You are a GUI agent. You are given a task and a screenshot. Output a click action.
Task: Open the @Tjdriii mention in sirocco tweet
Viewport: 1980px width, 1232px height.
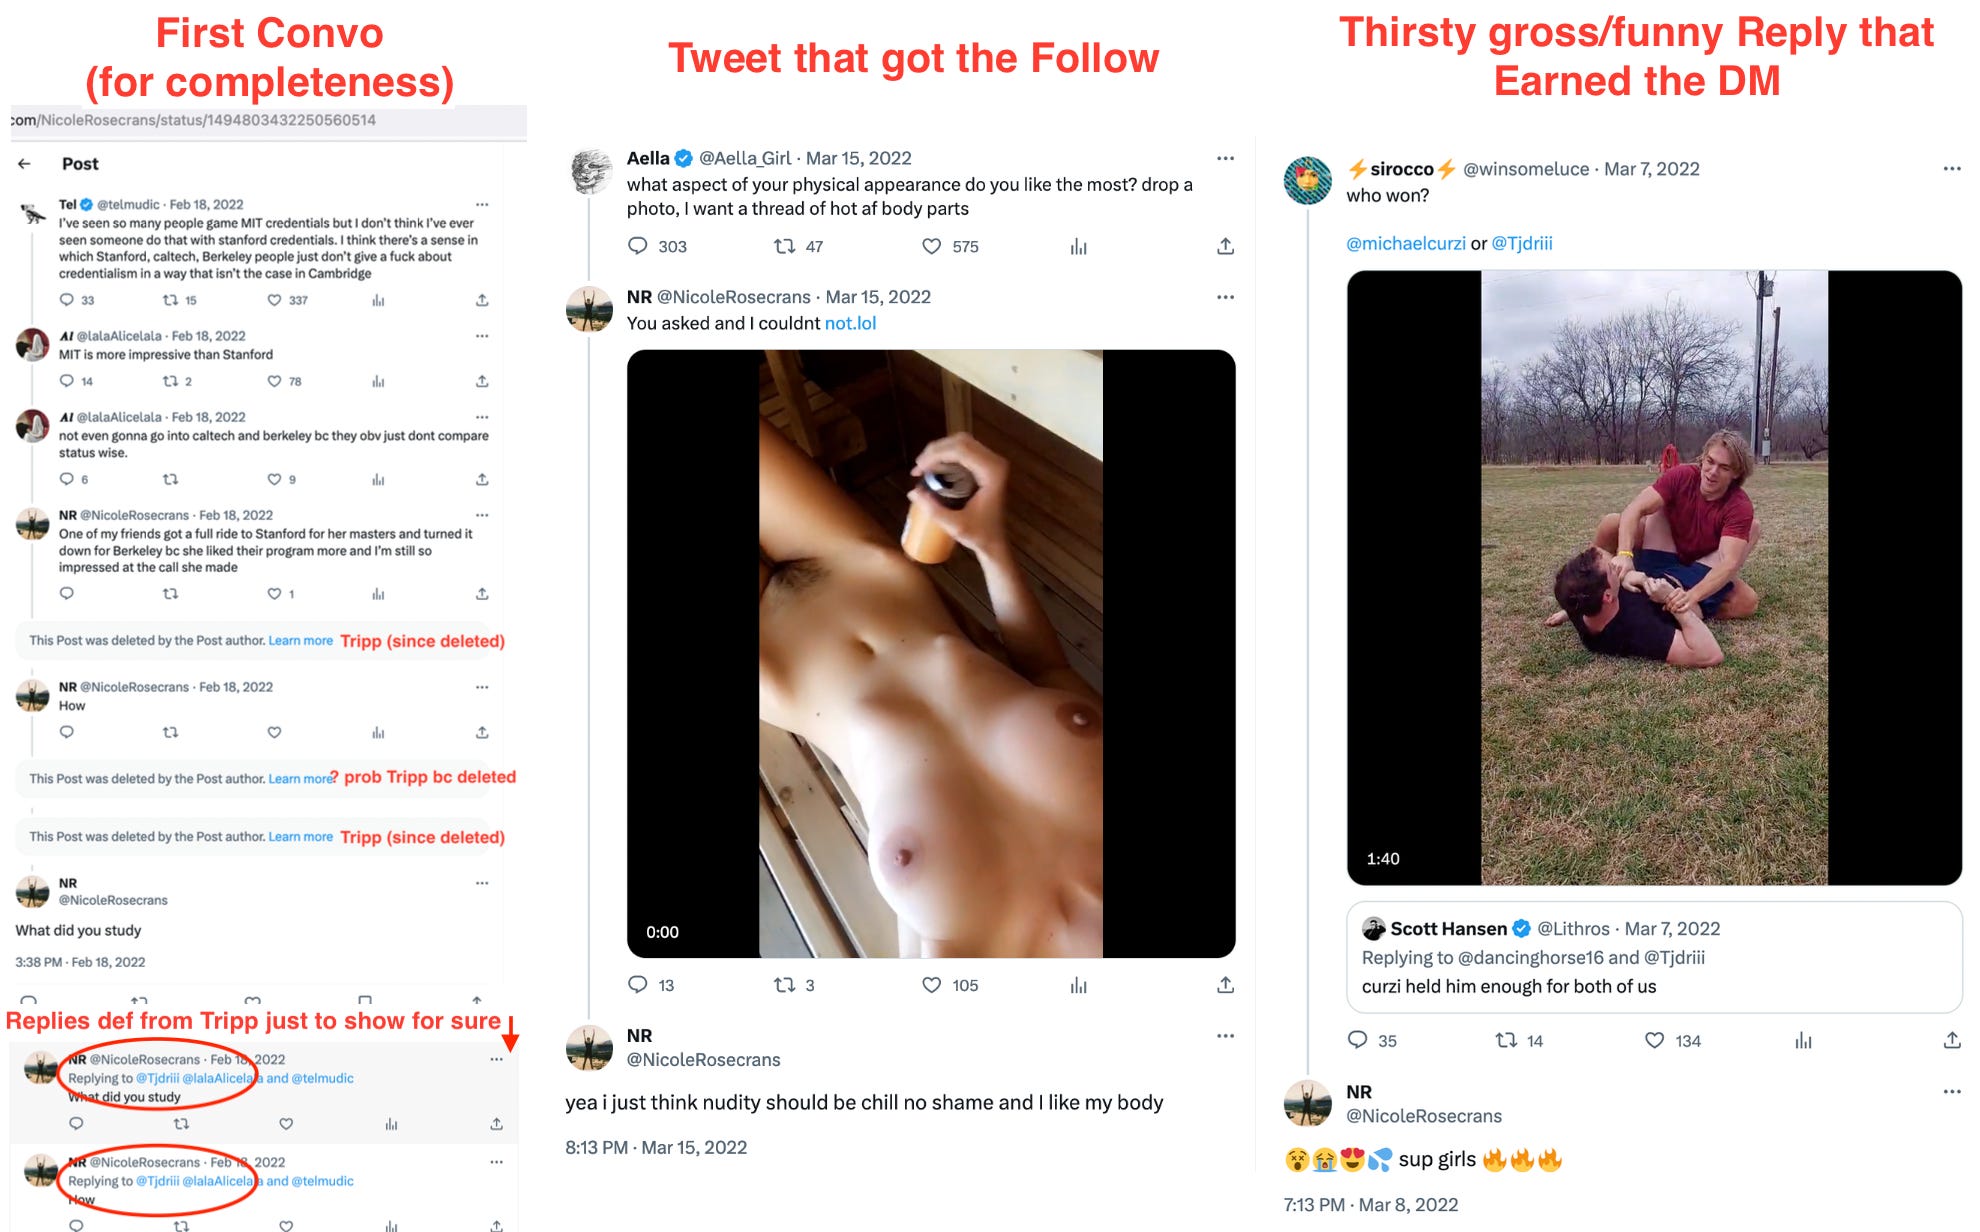tap(1522, 243)
